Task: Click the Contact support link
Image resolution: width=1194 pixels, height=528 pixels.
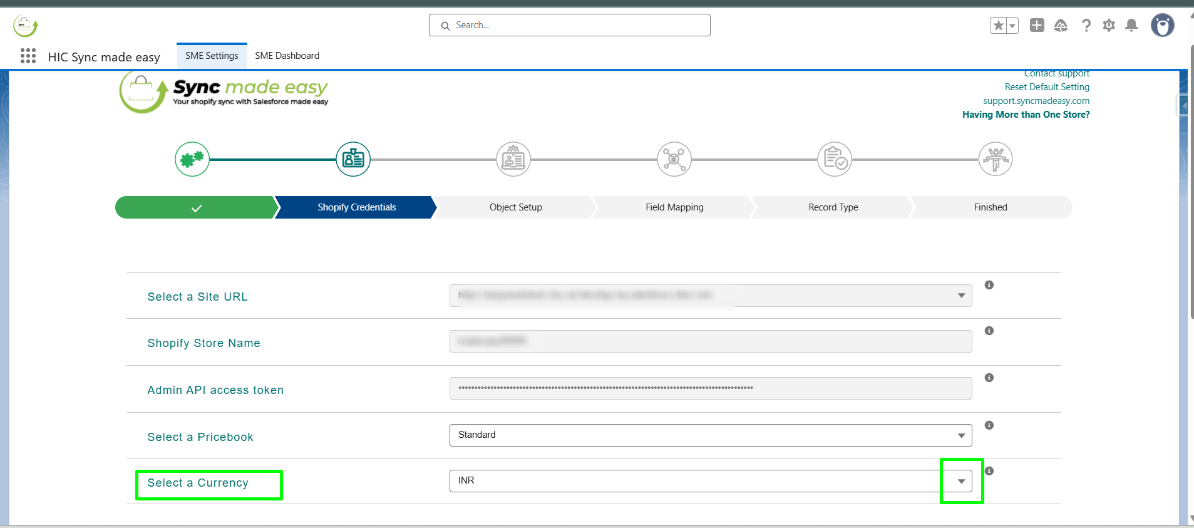Action: point(1056,74)
